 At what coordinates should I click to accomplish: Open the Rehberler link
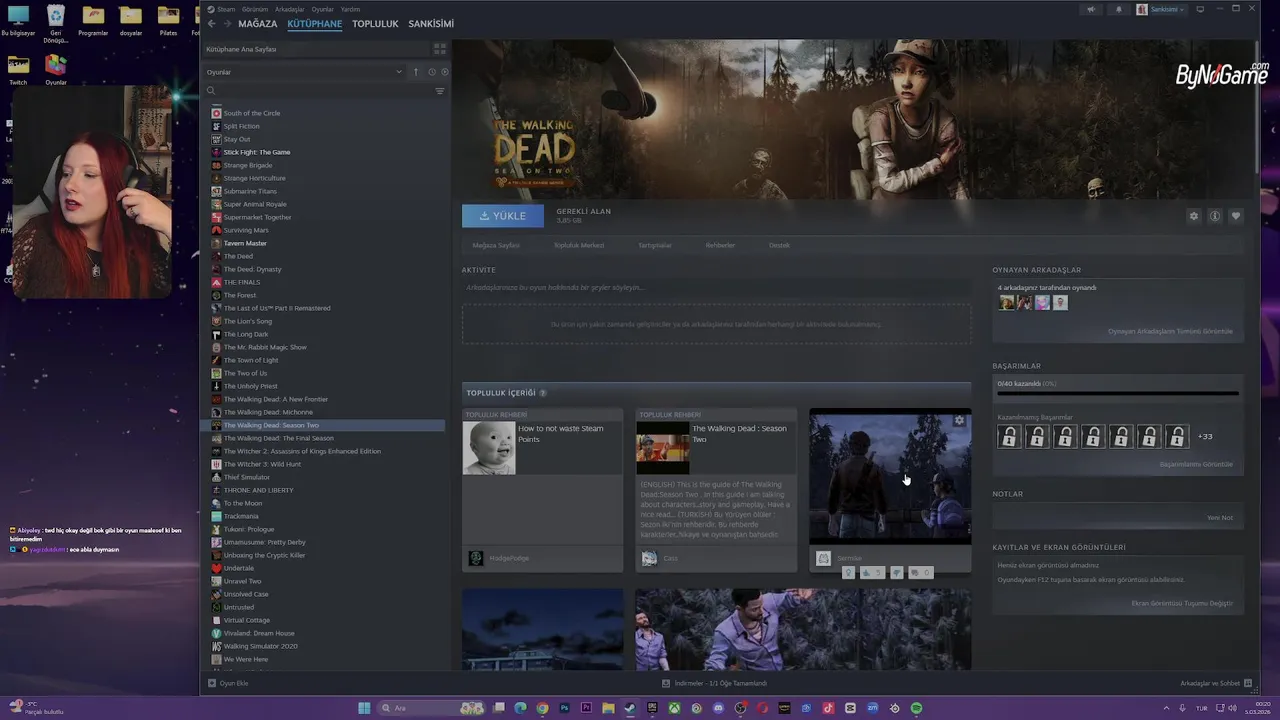[720, 245]
